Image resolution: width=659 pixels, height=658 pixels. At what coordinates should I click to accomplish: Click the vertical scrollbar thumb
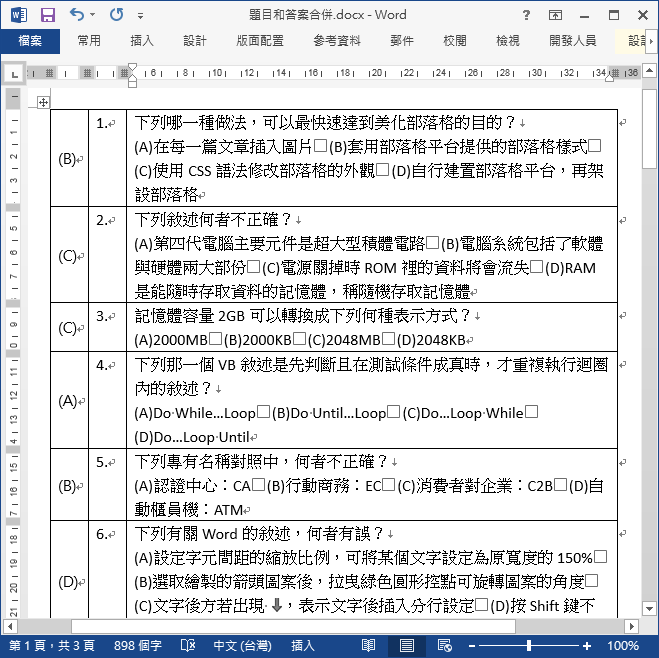click(649, 129)
